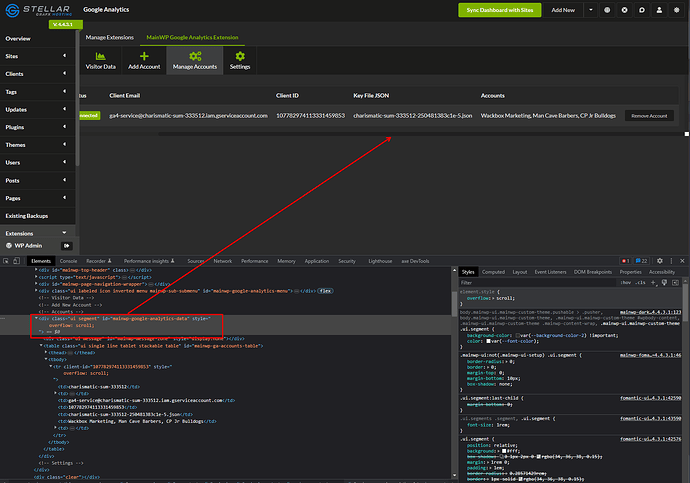Open the Accessibility pane tab
This screenshot has width=690, height=483.
click(662, 272)
